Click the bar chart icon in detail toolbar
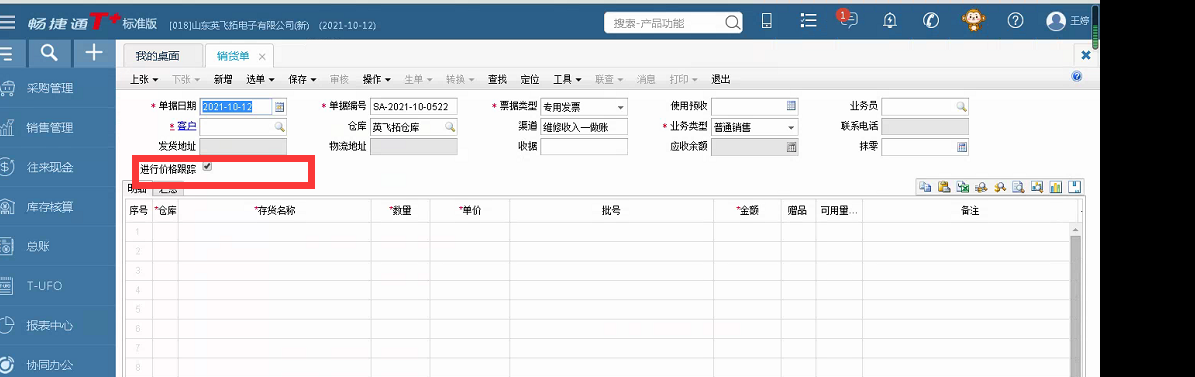This screenshot has width=1195, height=377. point(1056,187)
